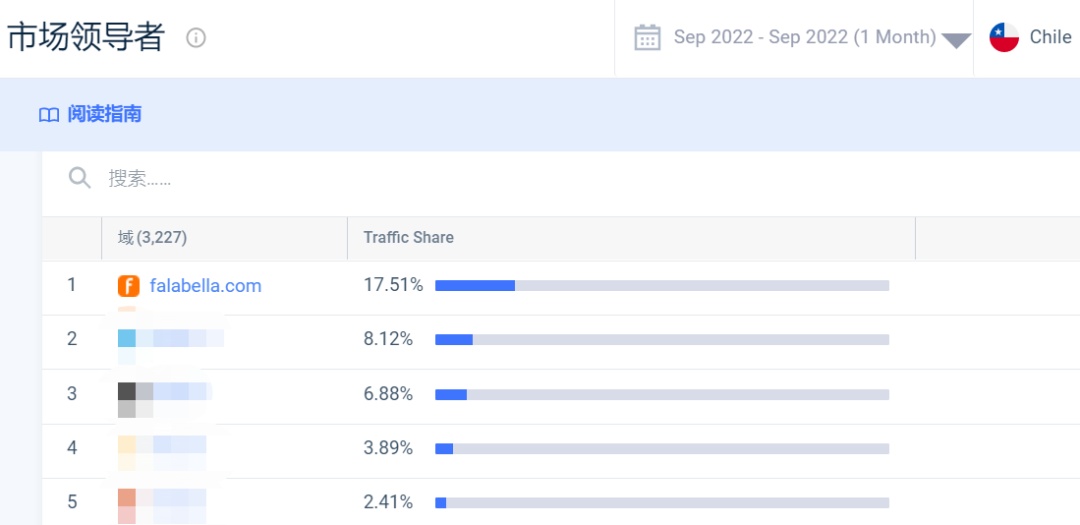The width and height of the screenshot is (1080, 525).
Task: Click the book icon for 阅读指南
Action: (x=49, y=115)
